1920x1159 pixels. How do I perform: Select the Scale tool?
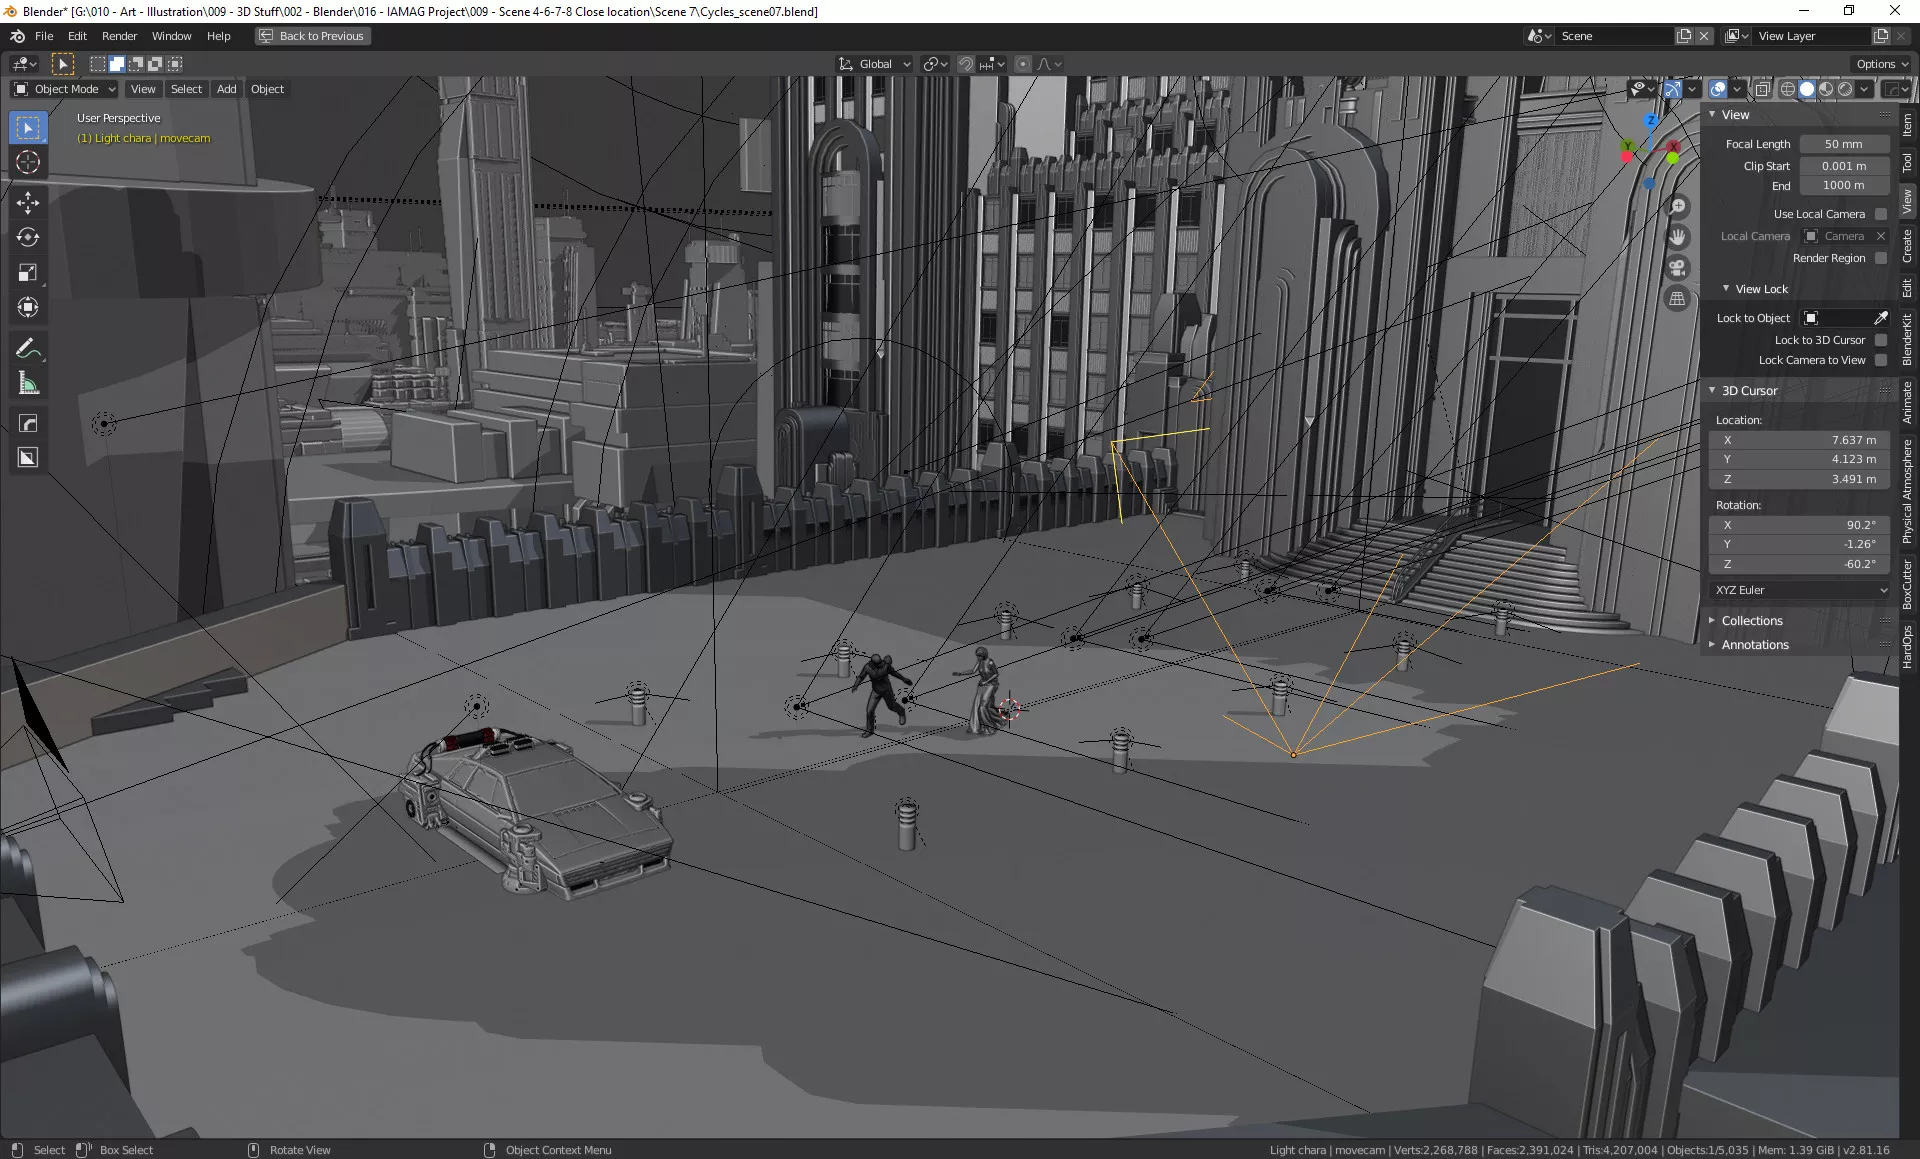pos(28,272)
